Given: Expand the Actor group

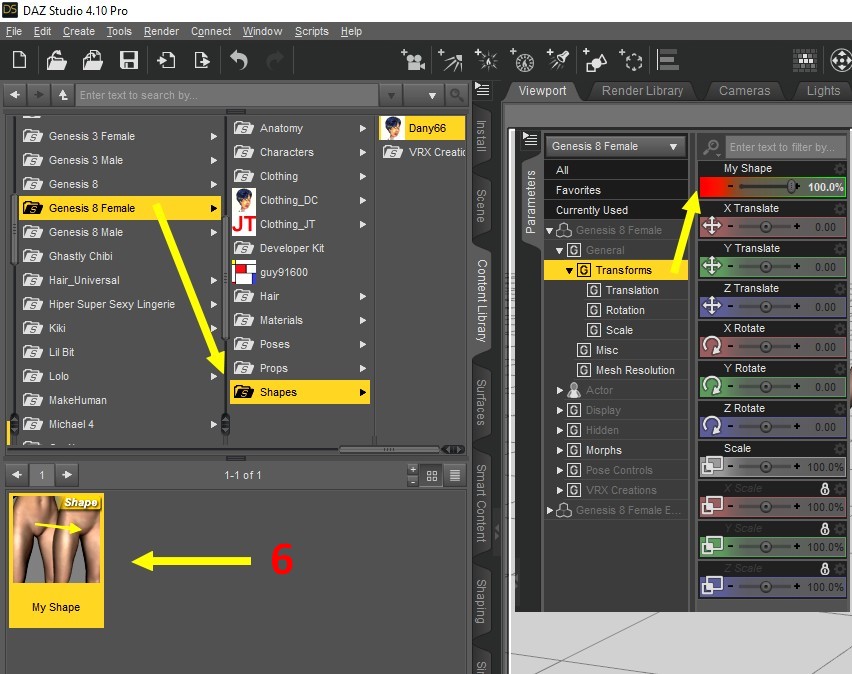Looking at the screenshot, I should coord(560,390).
